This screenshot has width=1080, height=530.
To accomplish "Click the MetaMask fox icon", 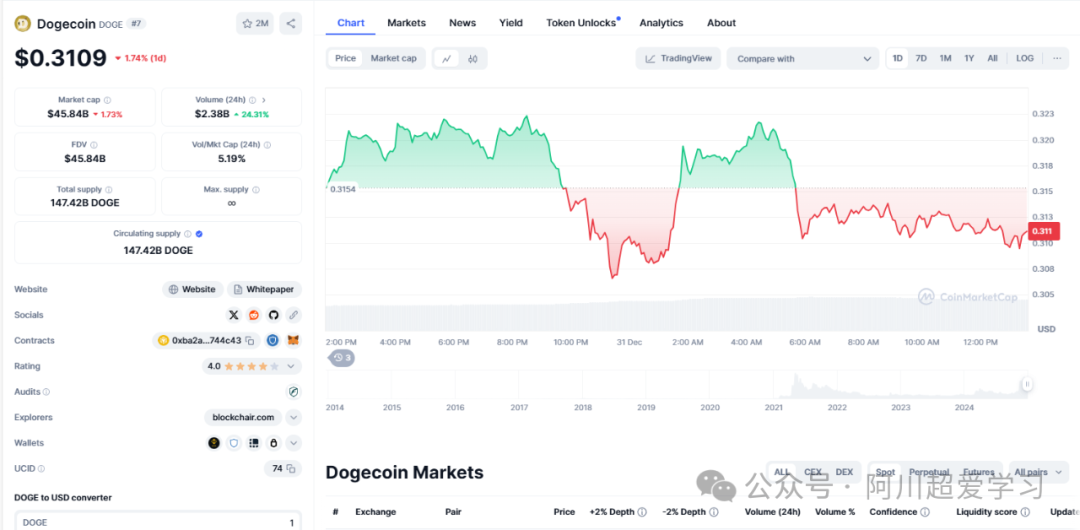I will tap(293, 341).
